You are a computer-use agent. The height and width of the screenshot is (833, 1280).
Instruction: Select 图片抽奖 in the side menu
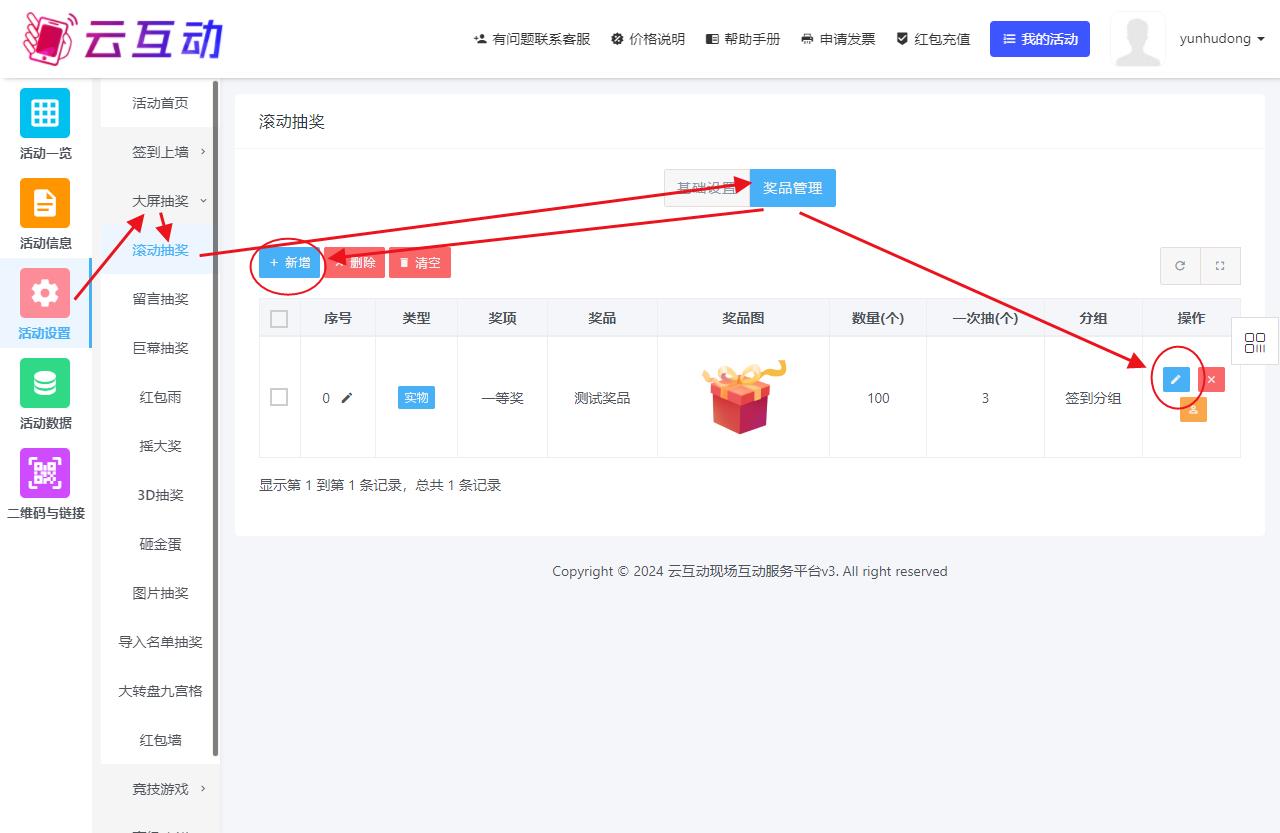point(160,593)
